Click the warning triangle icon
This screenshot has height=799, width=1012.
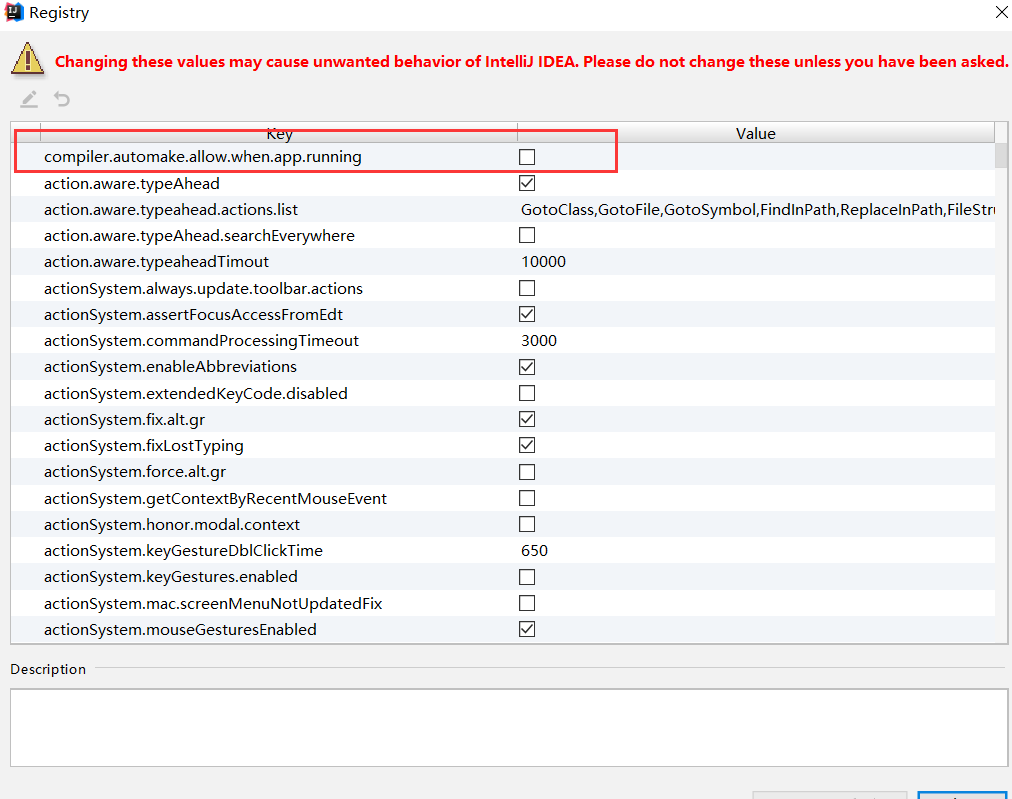click(x=27, y=59)
